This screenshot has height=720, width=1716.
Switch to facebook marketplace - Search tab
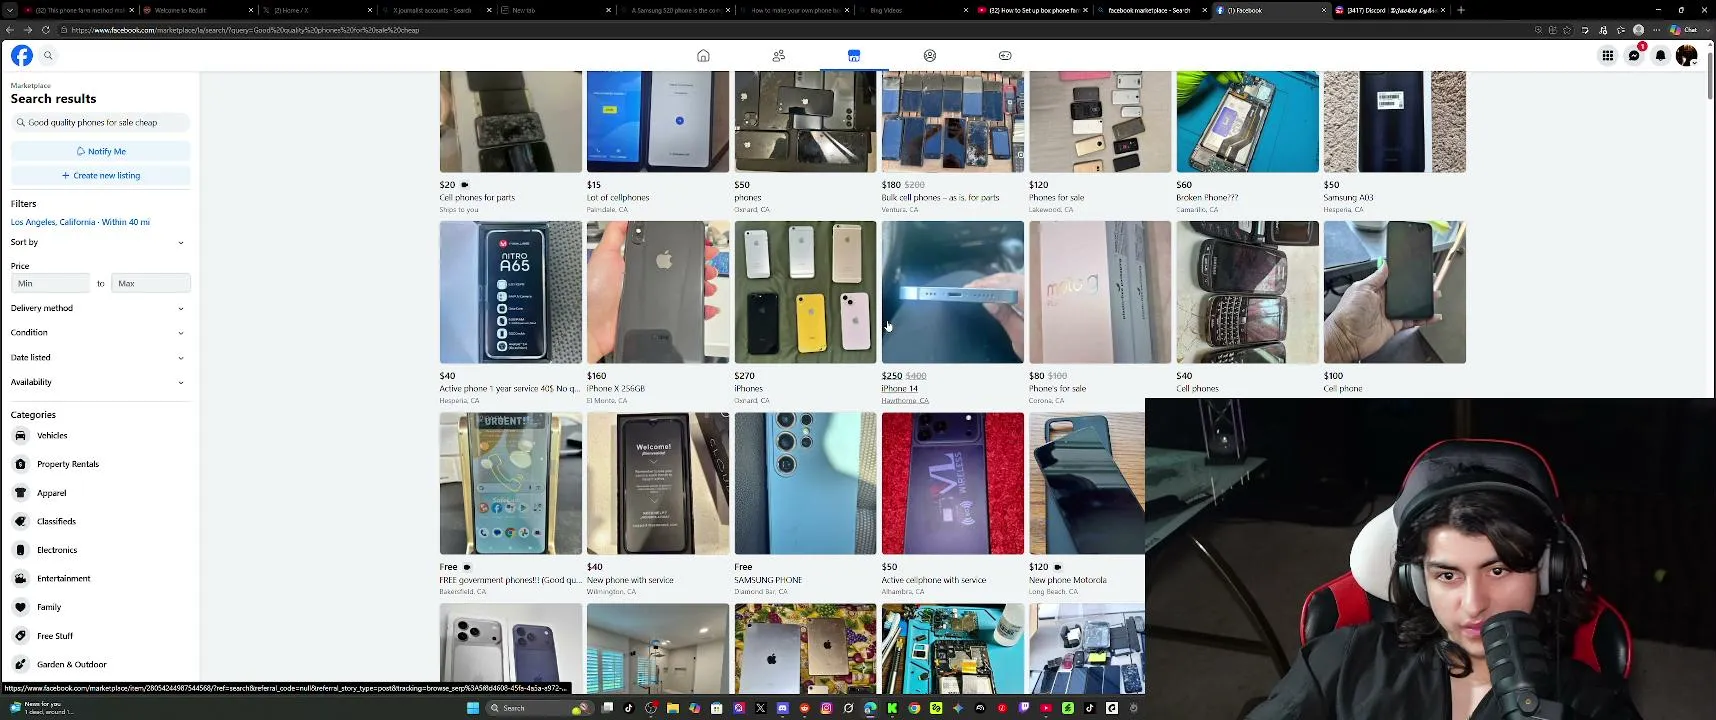[x=1151, y=10]
